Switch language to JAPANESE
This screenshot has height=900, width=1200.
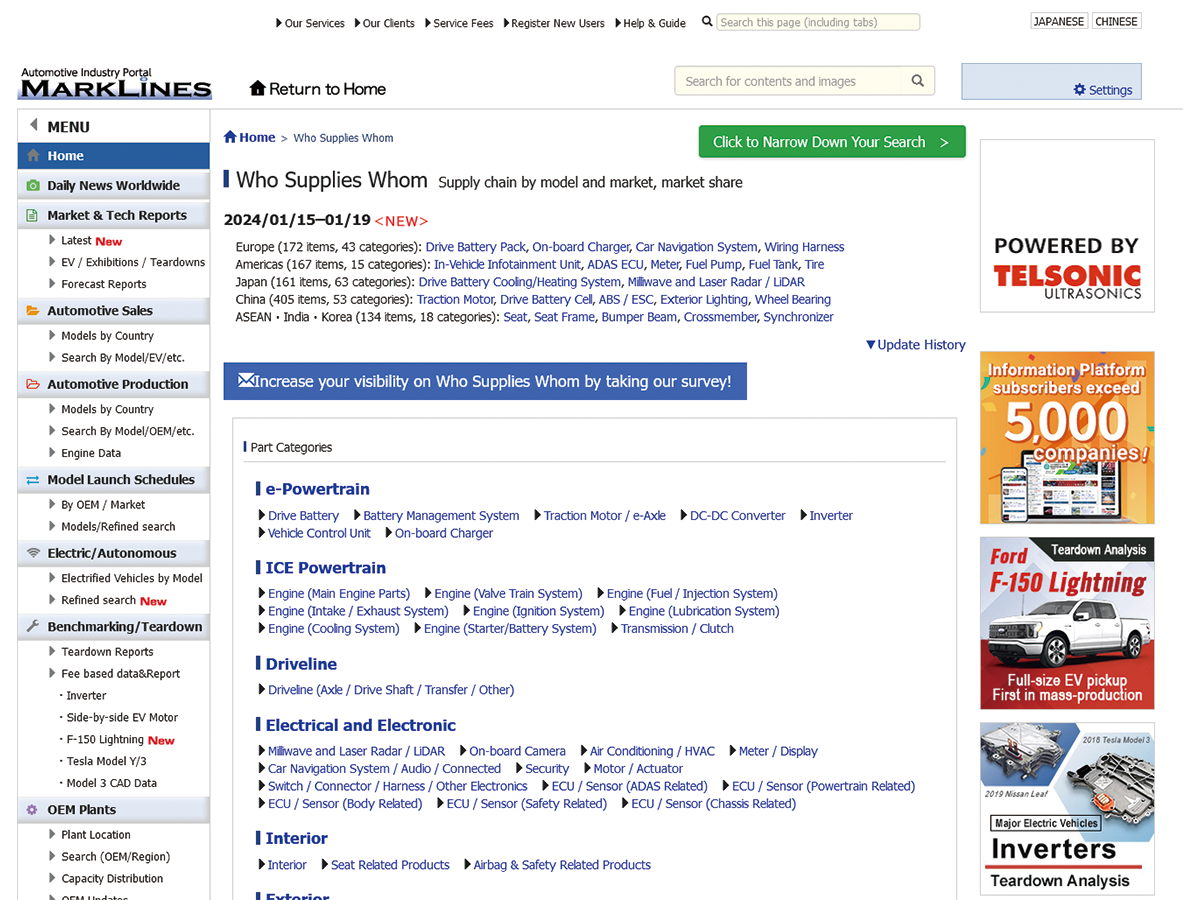[1059, 21]
